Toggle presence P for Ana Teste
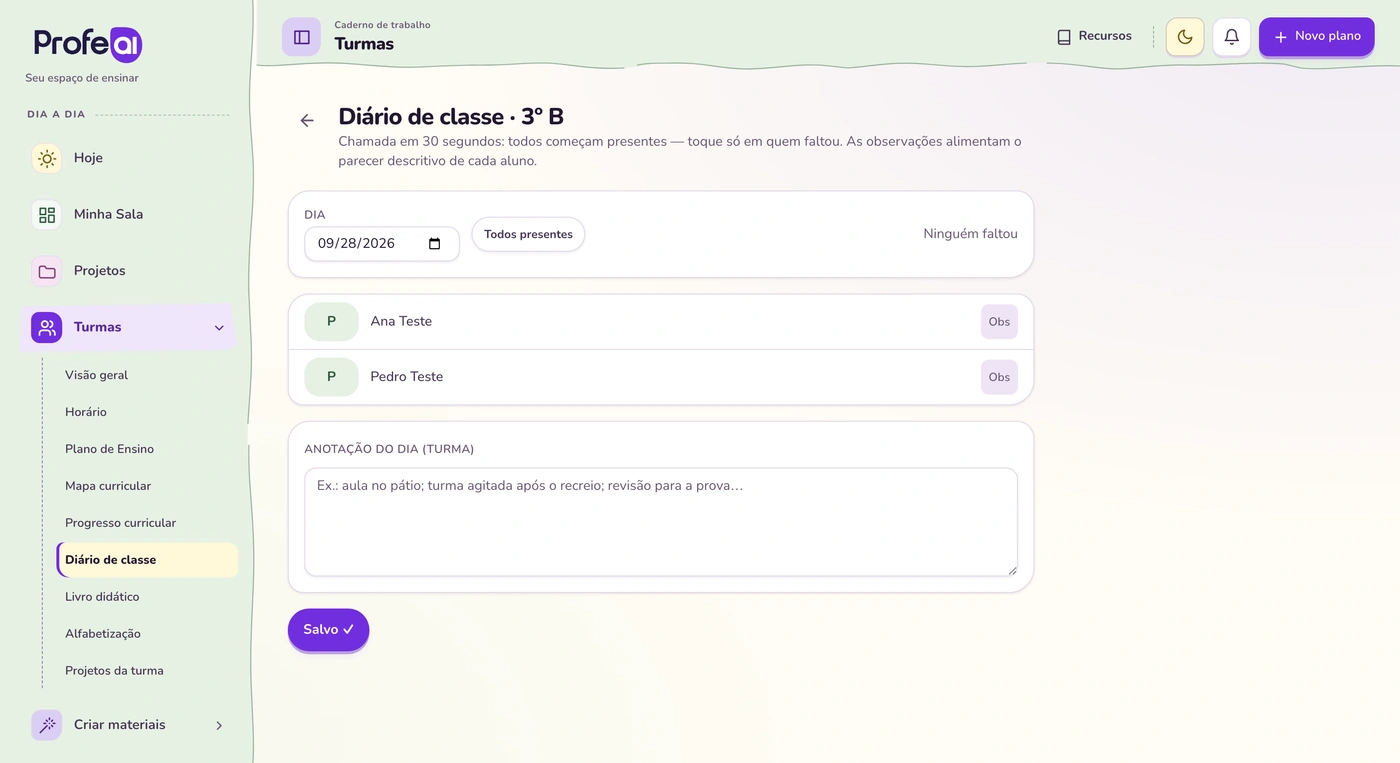This screenshot has width=1400, height=763. pos(331,322)
